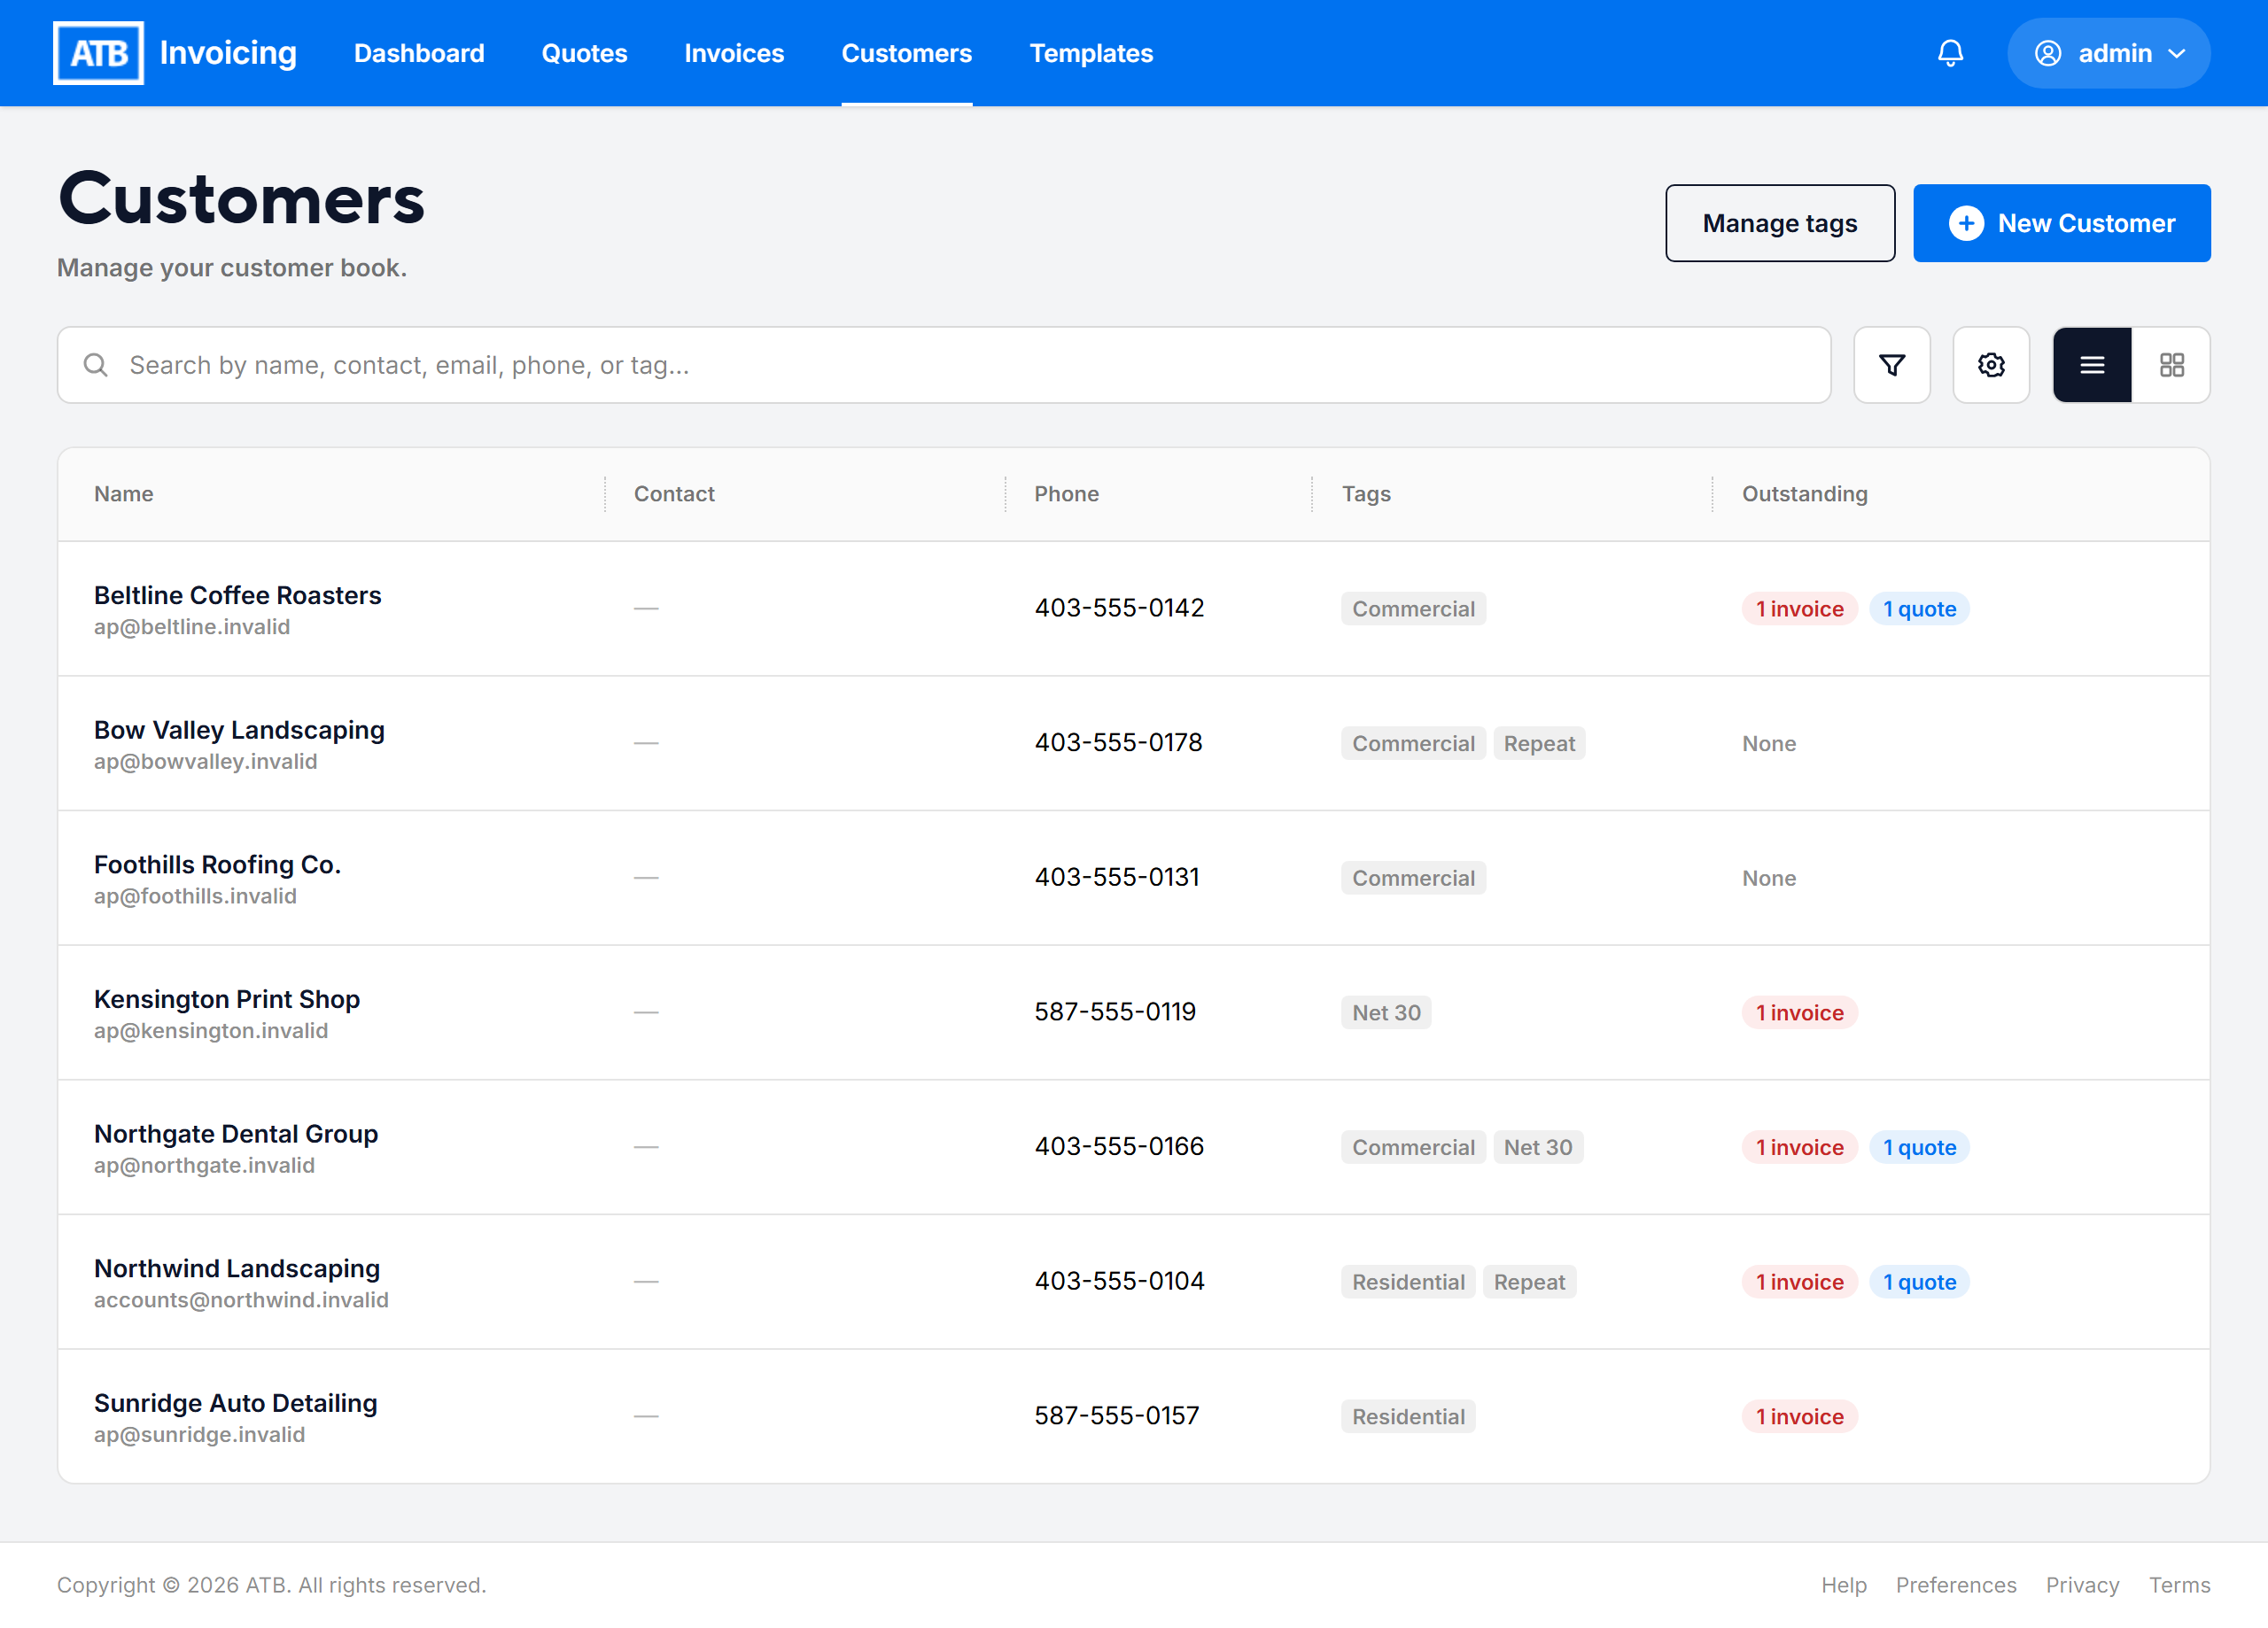This screenshot has height=1628, width=2268.
Task: Expand the admin user menu
Action: [x=2108, y=53]
